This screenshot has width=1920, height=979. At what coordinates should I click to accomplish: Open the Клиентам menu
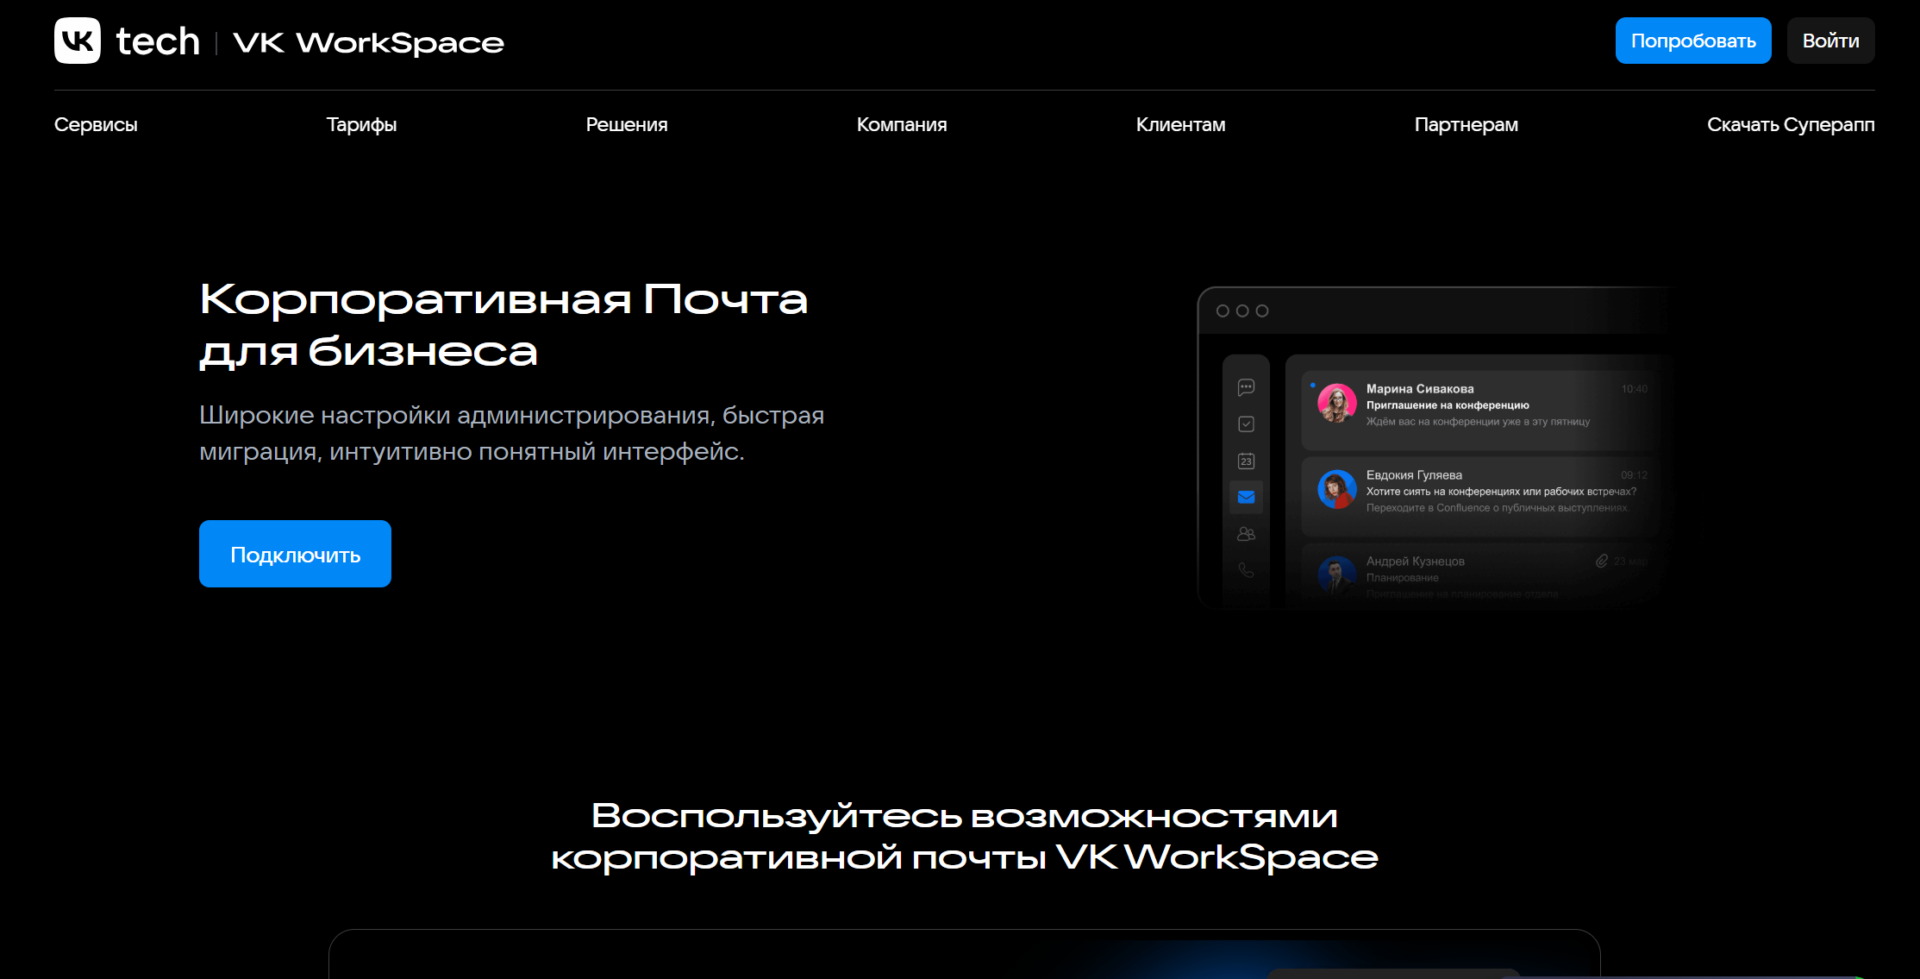(1181, 125)
